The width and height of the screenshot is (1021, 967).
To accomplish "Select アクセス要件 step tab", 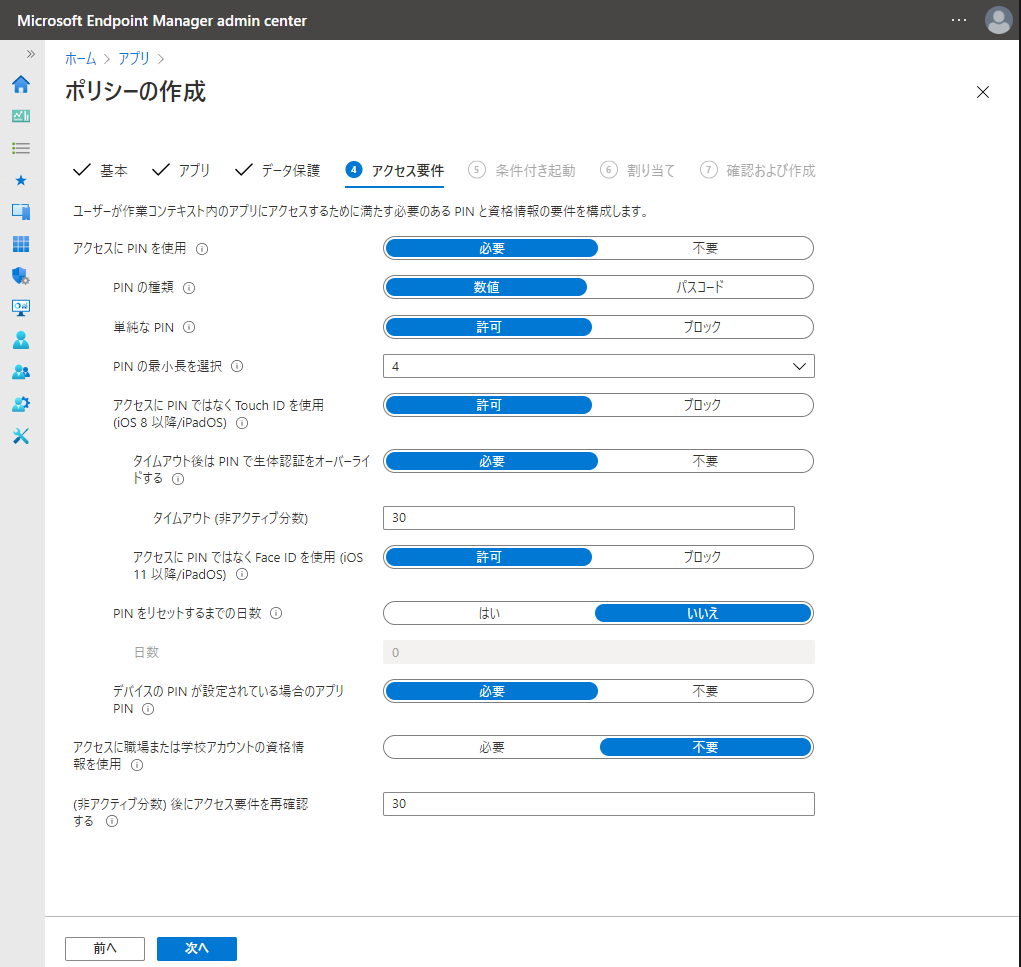I will point(395,171).
